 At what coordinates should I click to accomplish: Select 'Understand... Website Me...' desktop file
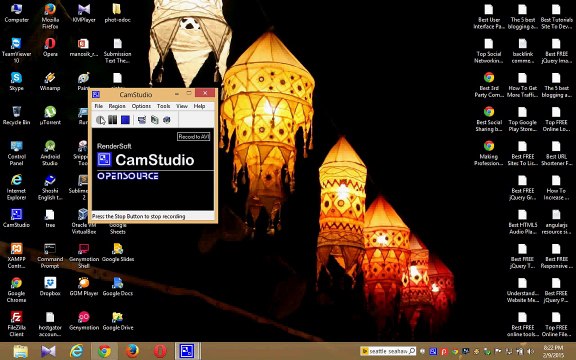[523, 289]
